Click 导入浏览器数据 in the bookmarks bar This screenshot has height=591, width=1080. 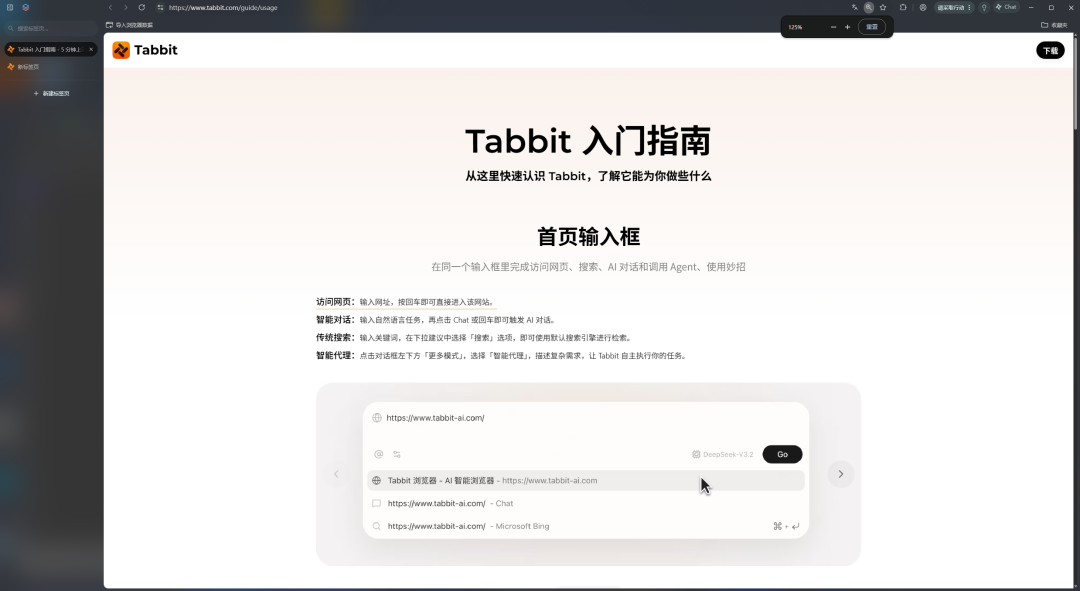point(129,25)
